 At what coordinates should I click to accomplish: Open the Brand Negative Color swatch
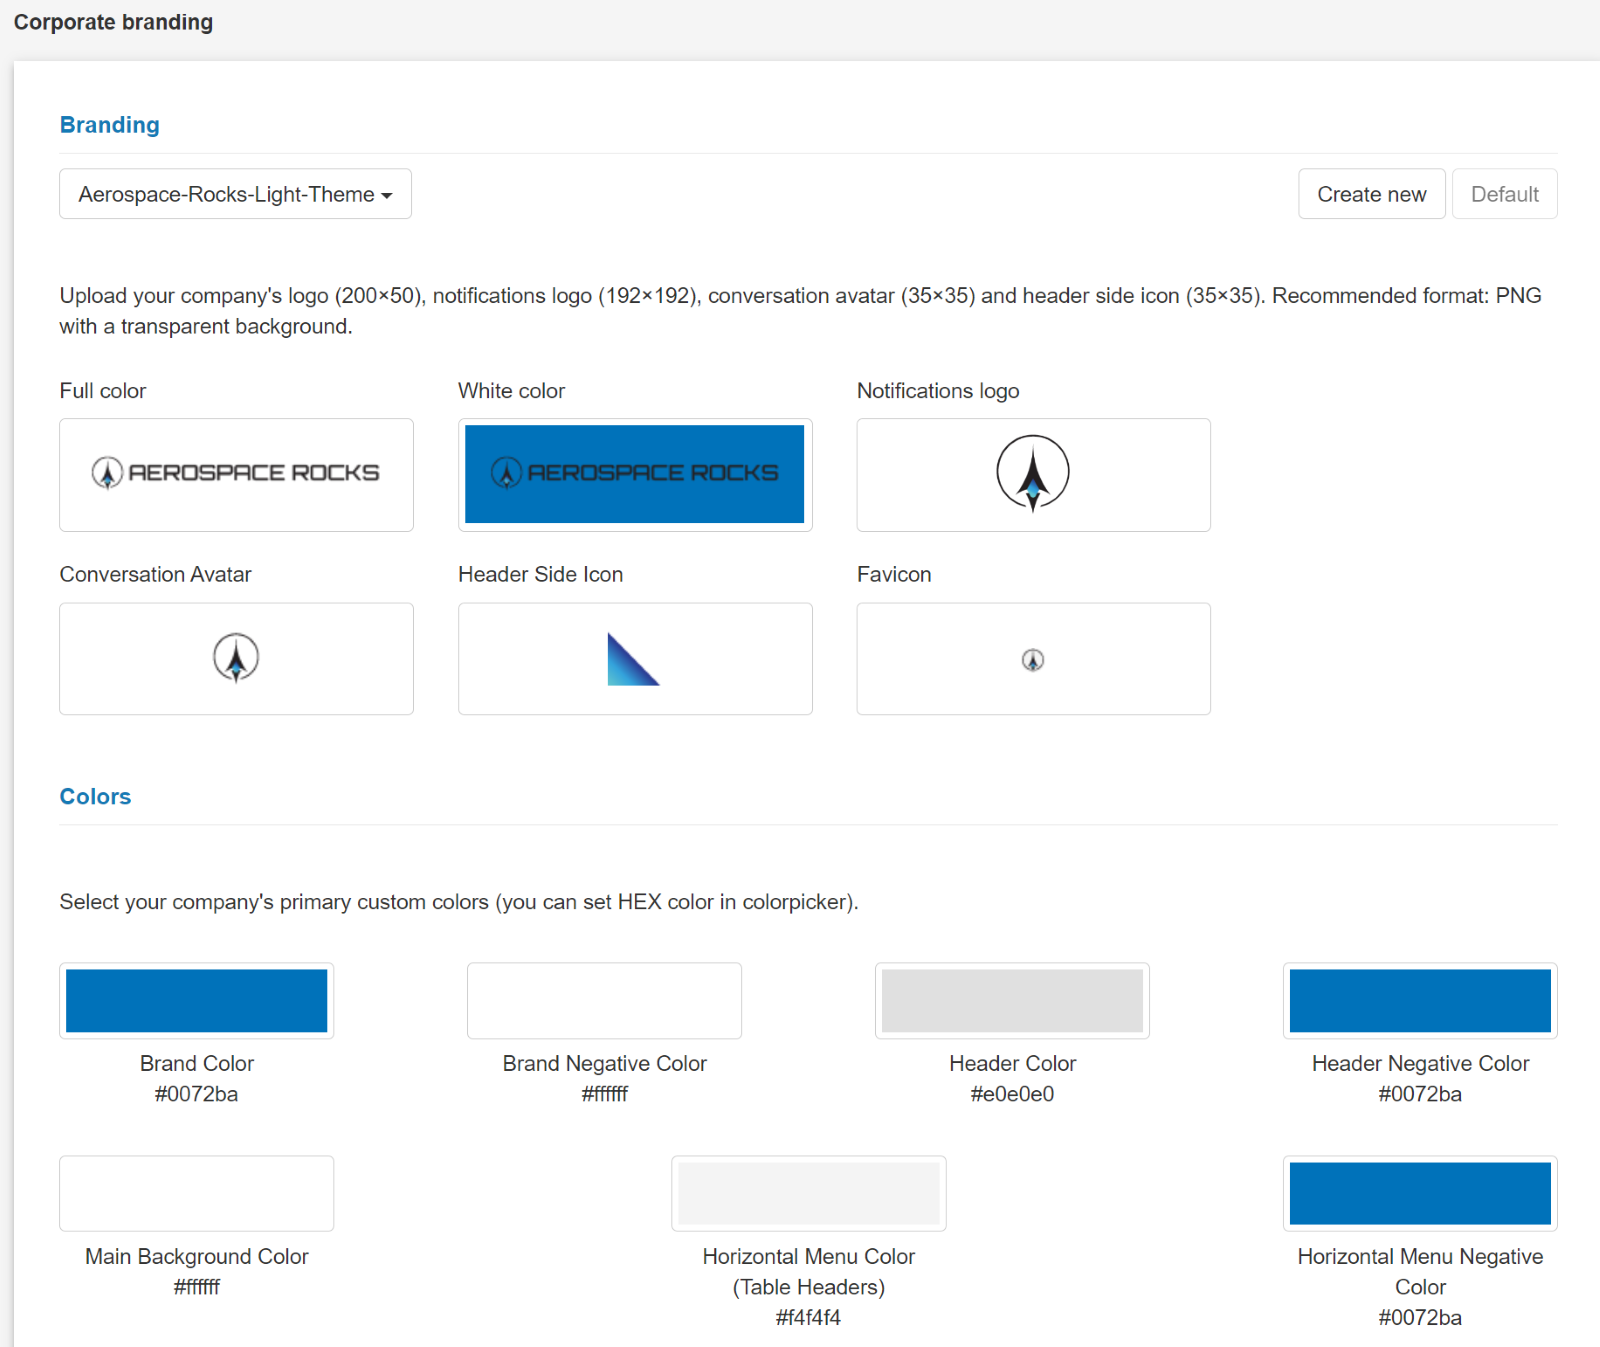[x=604, y=1000]
